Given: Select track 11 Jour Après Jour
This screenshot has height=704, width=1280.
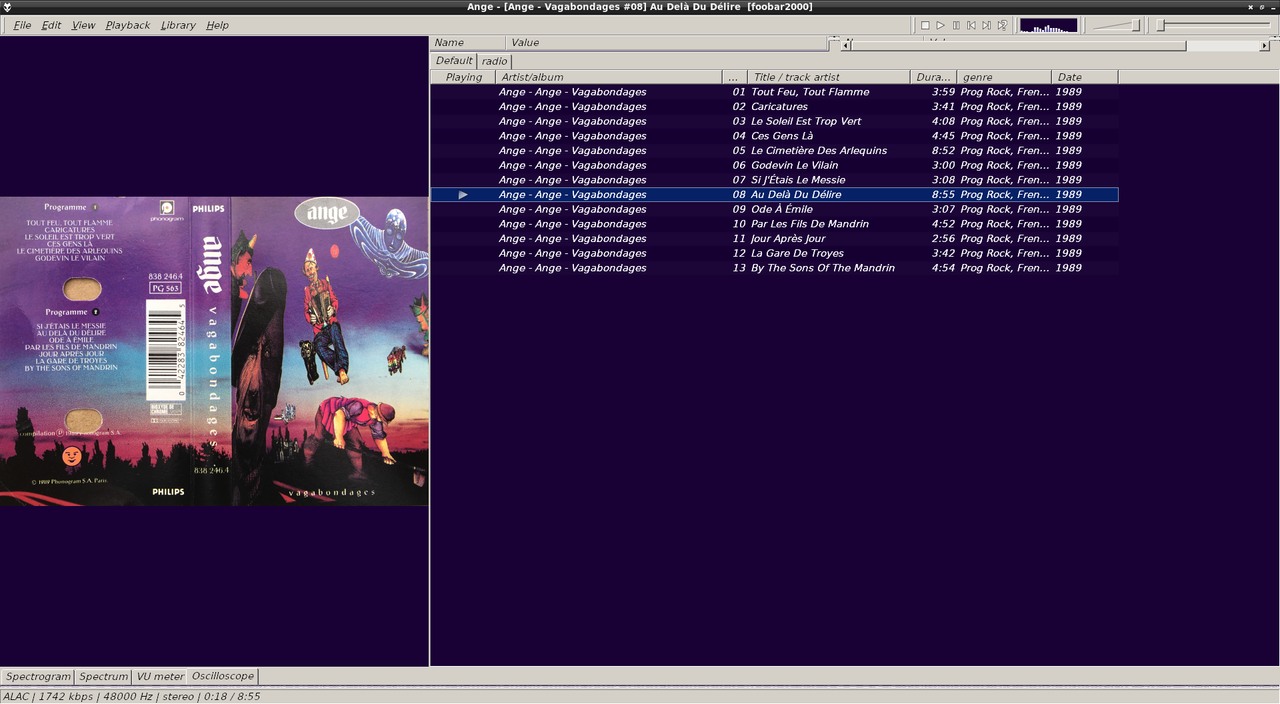Looking at the screenshot, I should point(774,239).
